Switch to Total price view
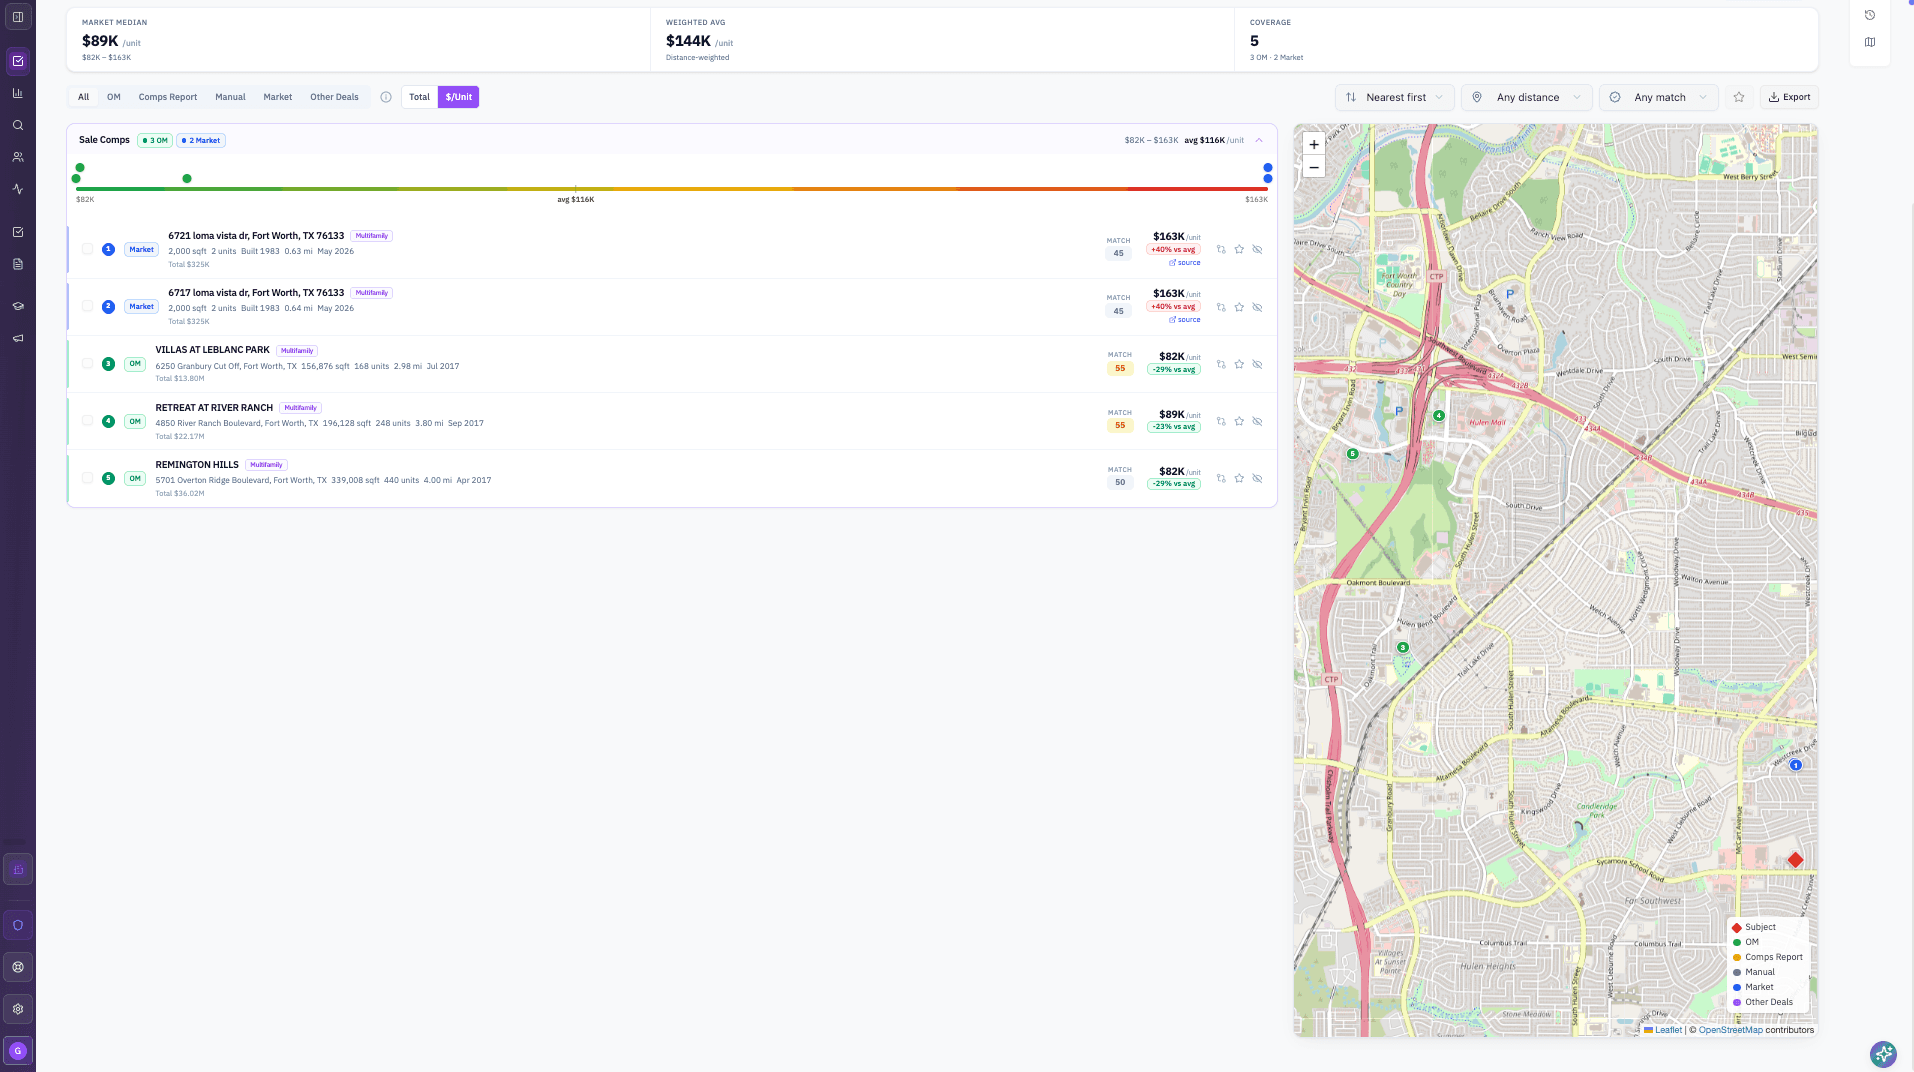This screenshot has width=1914, height=1072. click(419, 97)
